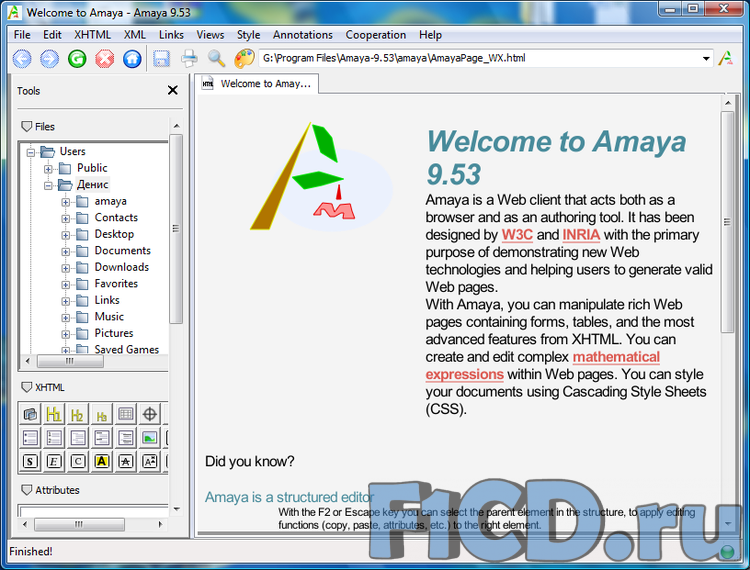The width and height of the screenshot is (750, 570).
Task: Select the Welcome to Amay... tab
Action: [x=259, y=84]
